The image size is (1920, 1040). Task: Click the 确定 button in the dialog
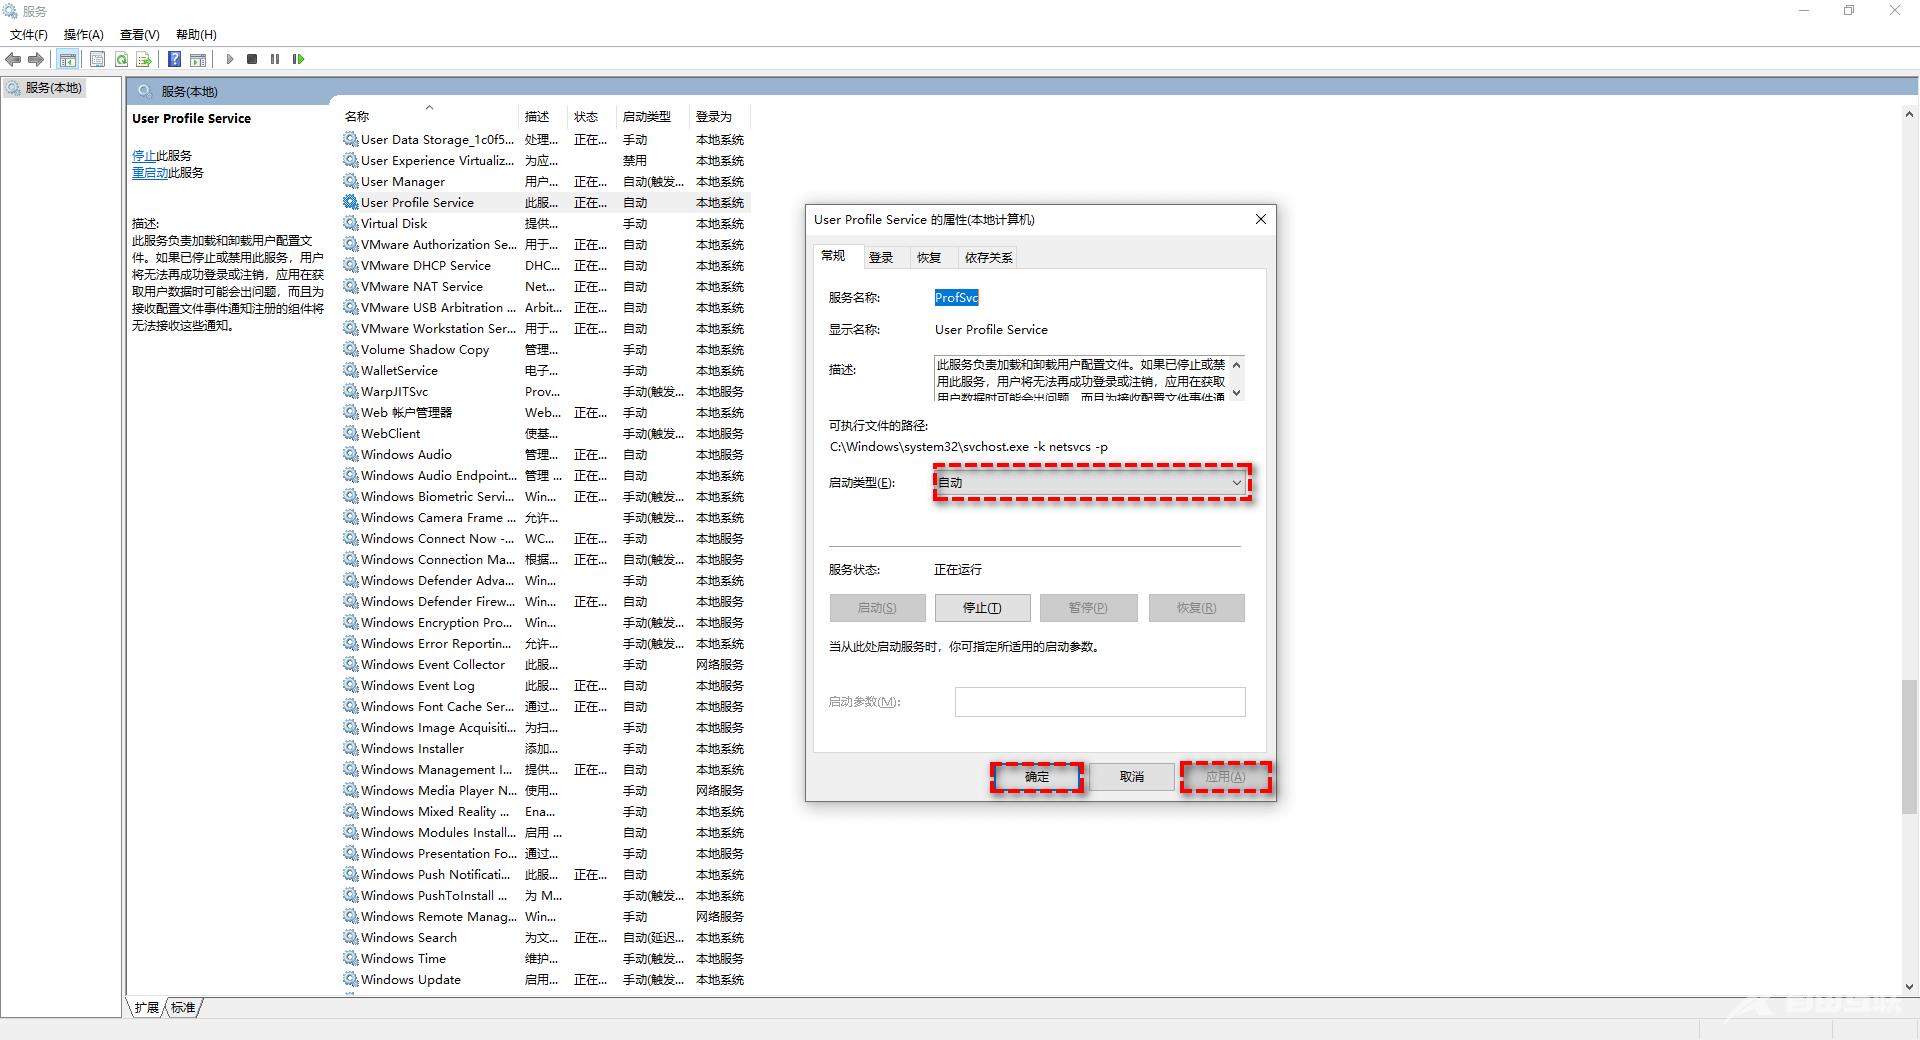tap(1037, 777)
